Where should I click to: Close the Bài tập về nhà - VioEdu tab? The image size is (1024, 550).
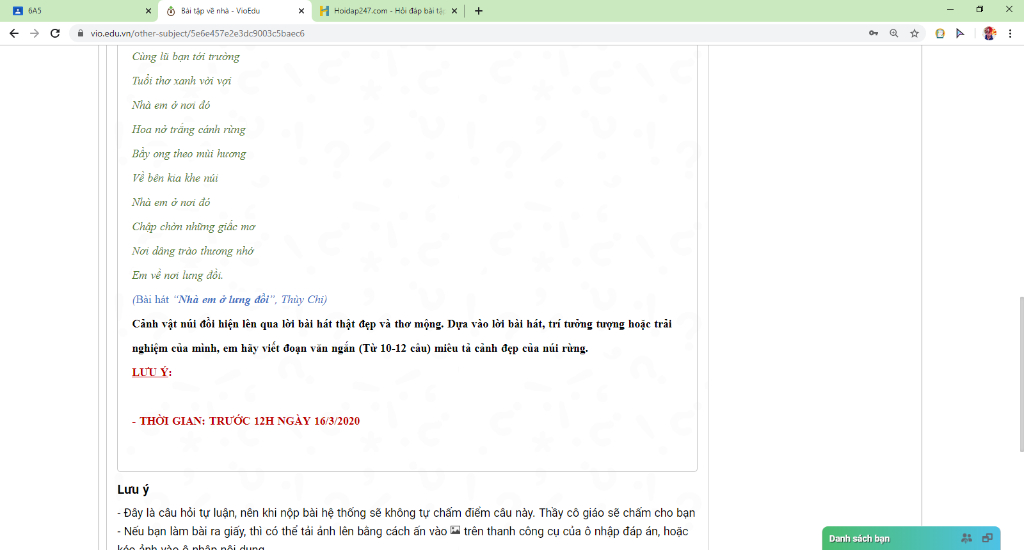pos(301,11)
